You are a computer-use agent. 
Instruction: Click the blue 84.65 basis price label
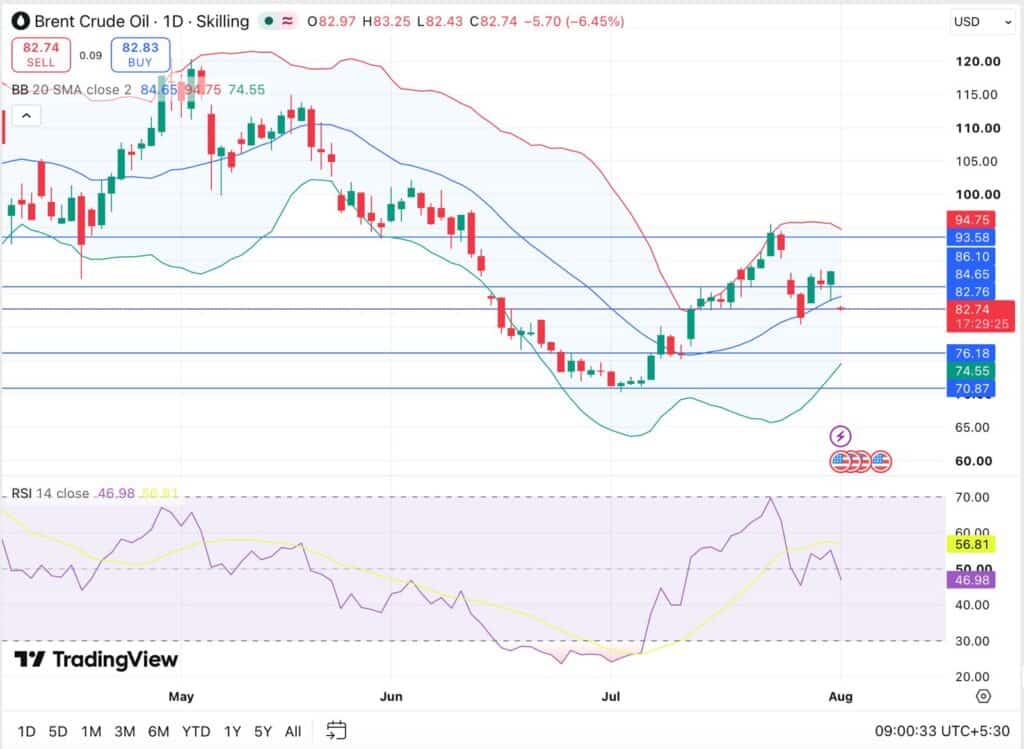point(971,274)
